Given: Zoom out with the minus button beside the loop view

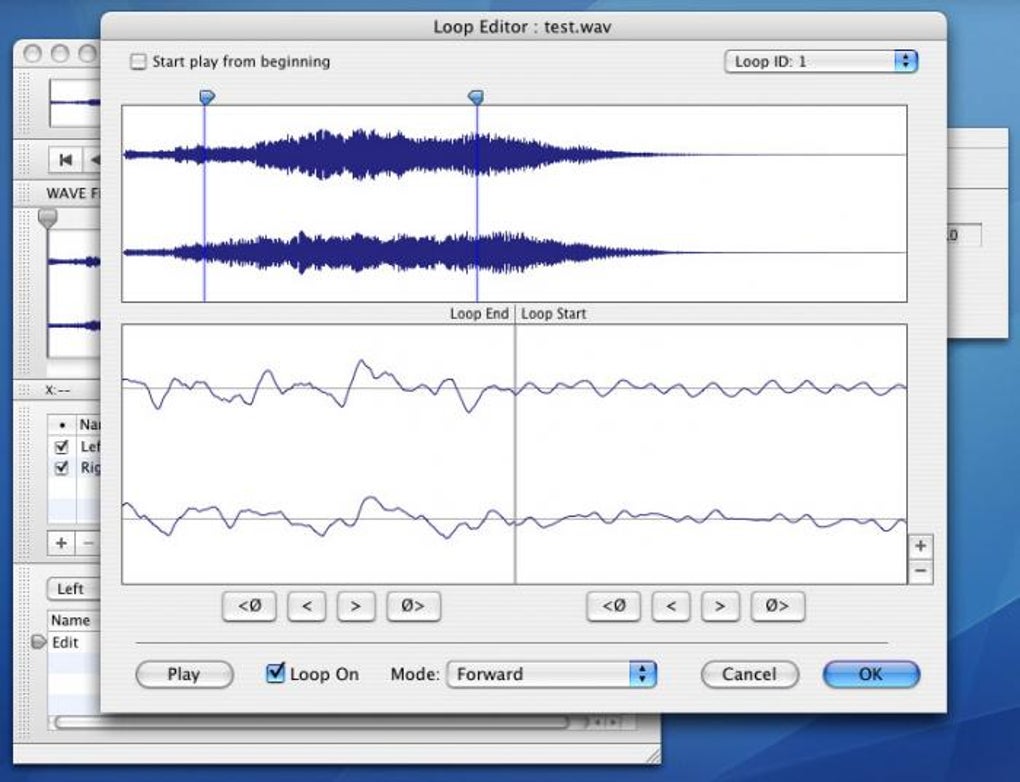Looking at the screenshot, I should (920, 571).
